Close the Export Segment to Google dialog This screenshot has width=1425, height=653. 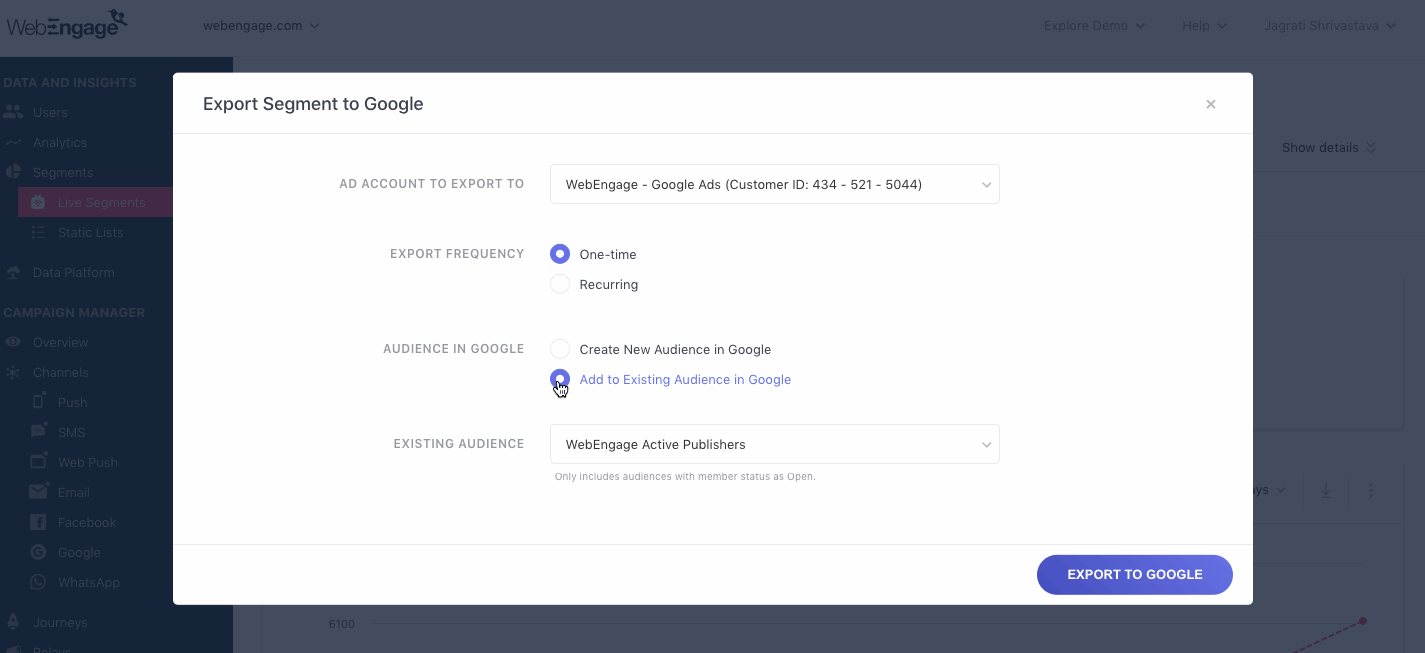[1211, 104]
